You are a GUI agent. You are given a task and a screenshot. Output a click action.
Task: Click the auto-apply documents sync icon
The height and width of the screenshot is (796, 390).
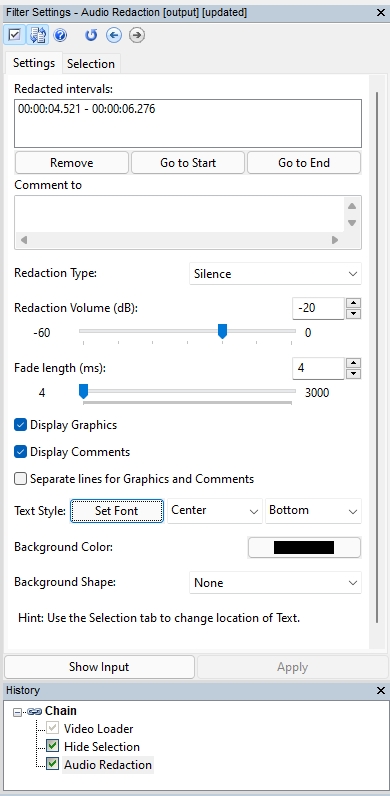point(37,35)
